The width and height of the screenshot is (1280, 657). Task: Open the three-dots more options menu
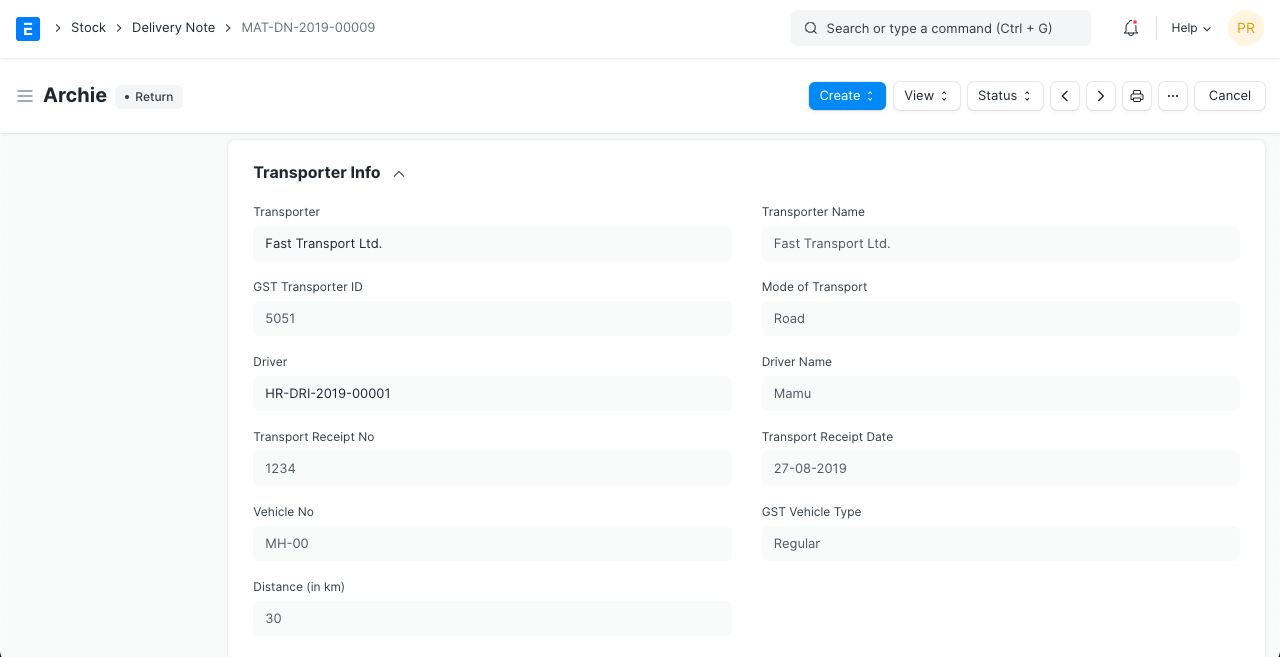click(1173, 96)
